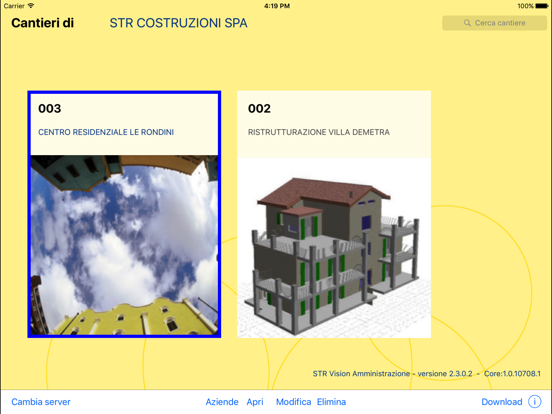Tap the STR COSTRUZIONI SPA company name
The height and width of the screenshot is (414, 552).
click(178, 23)
